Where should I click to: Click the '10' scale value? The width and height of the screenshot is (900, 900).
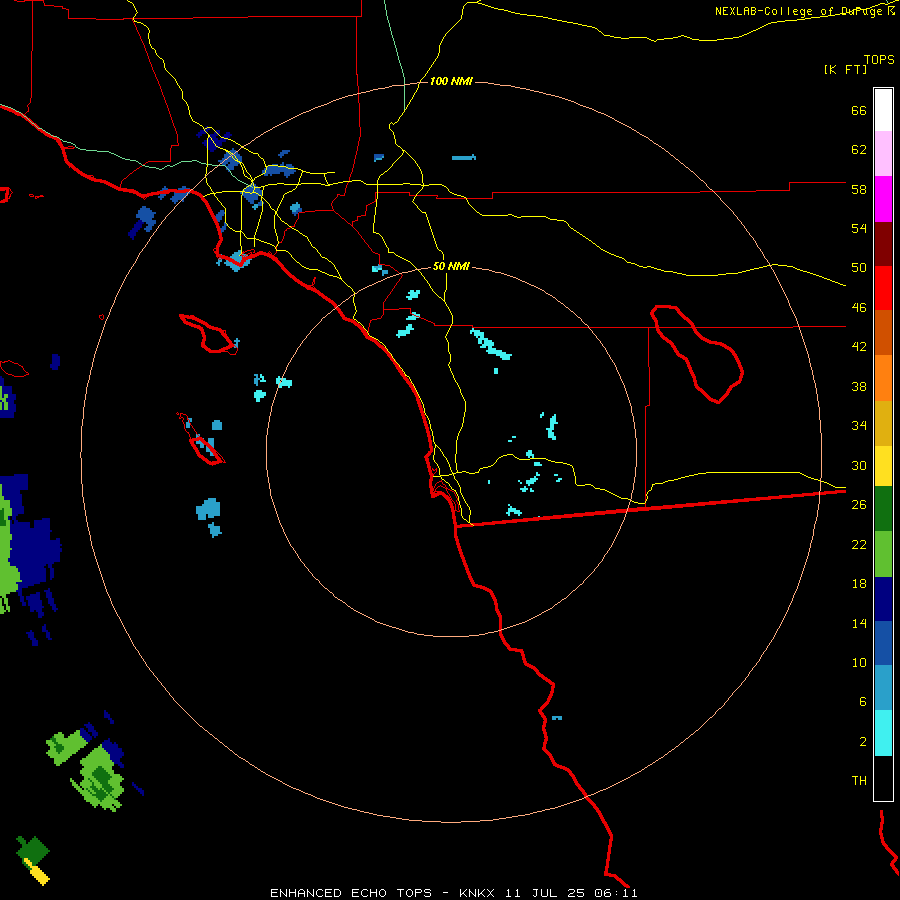859,662
